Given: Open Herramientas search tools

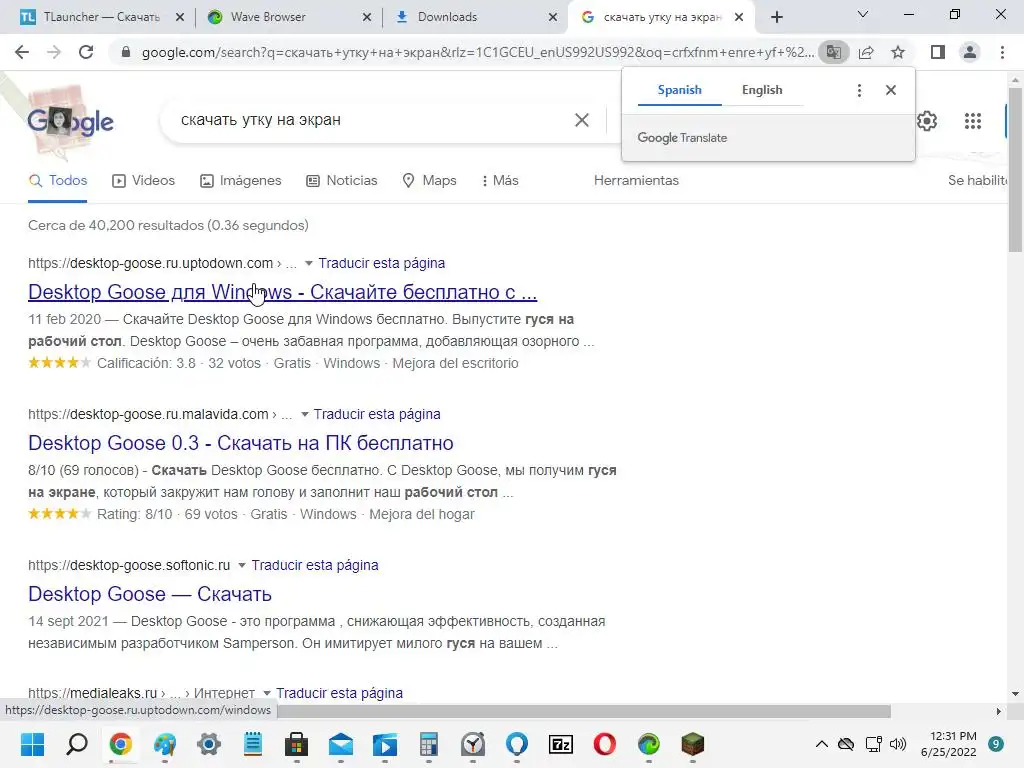Looking at the screenshot, I should 636,180.
